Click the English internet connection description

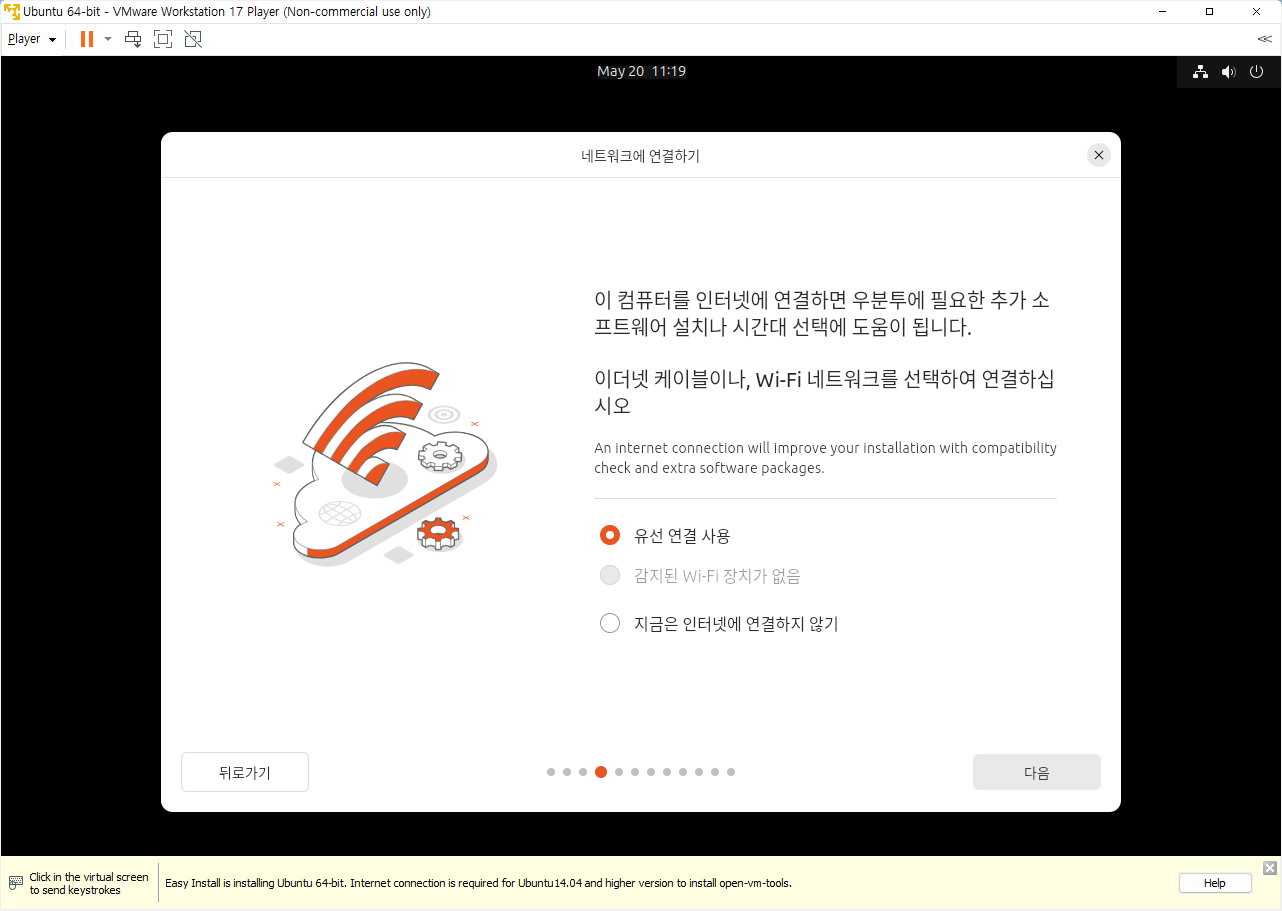point(825,458)
